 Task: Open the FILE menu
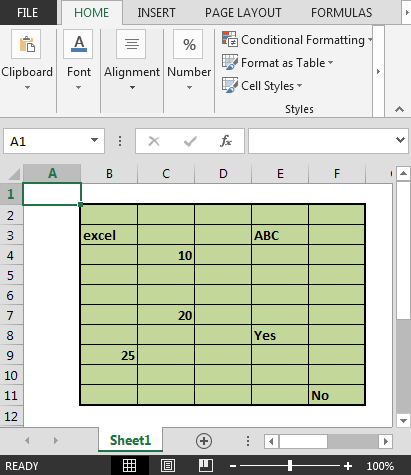(28, 13)
